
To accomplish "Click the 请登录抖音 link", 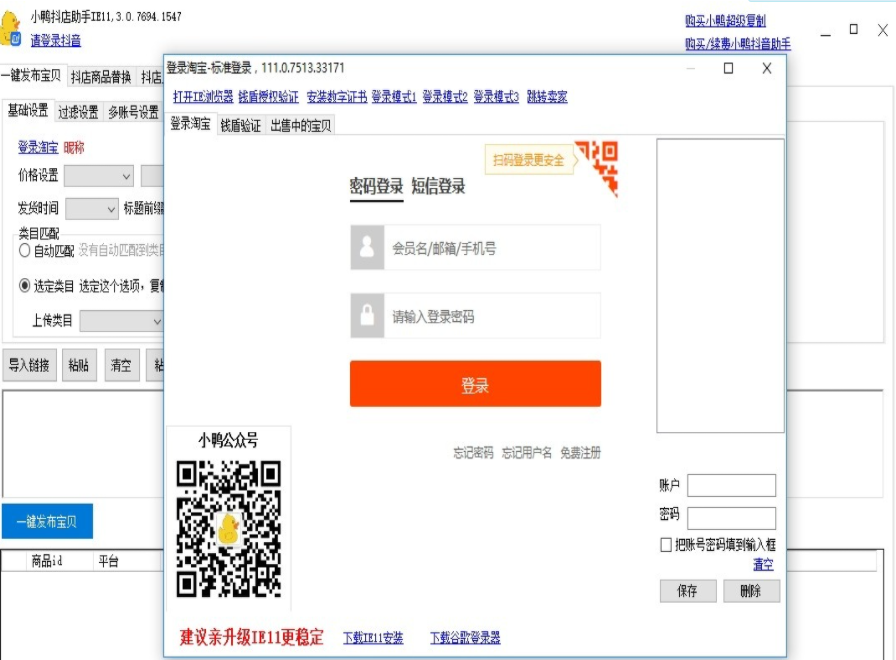I will tap(55, 41).
